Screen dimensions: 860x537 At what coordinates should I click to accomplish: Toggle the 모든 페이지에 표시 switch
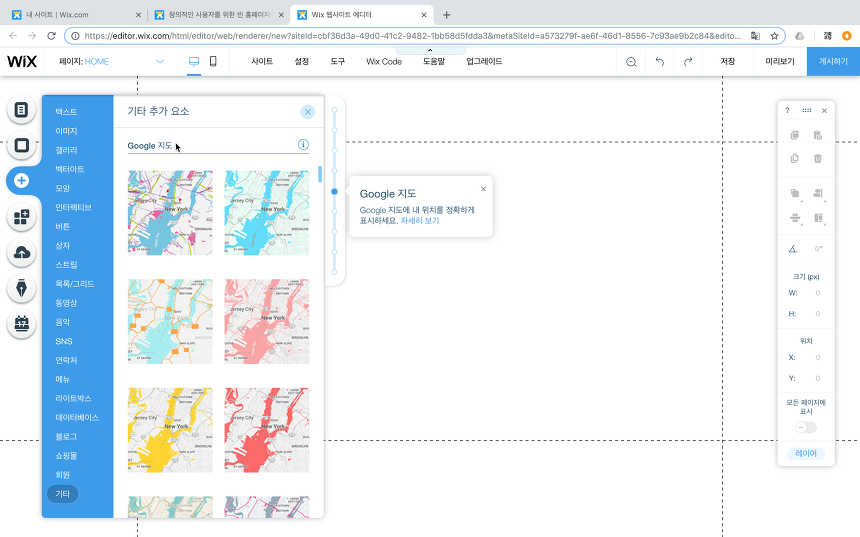point(806,427)
